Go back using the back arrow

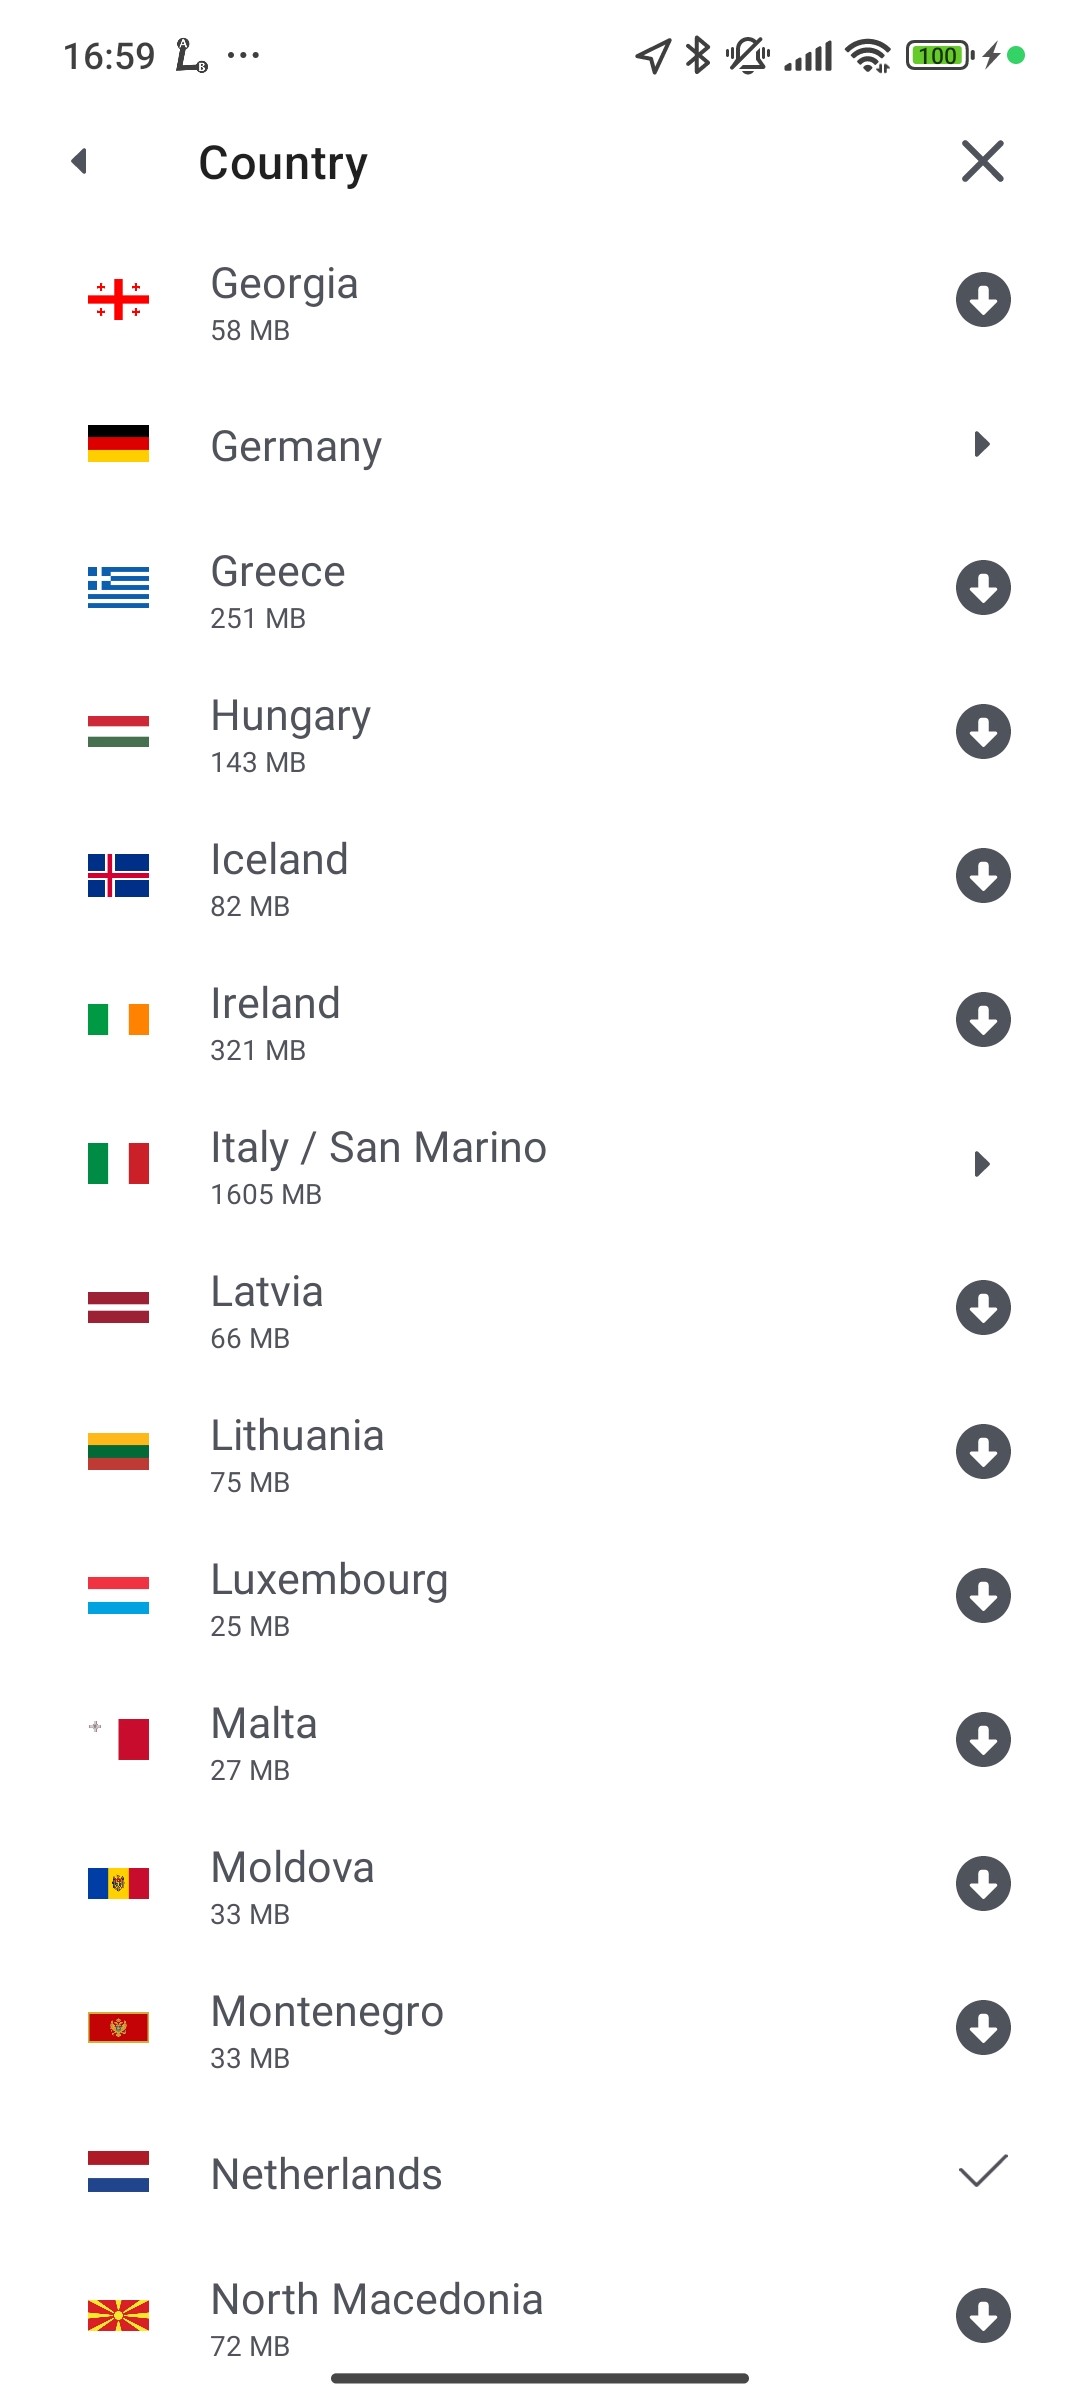(x=80, y=161)
